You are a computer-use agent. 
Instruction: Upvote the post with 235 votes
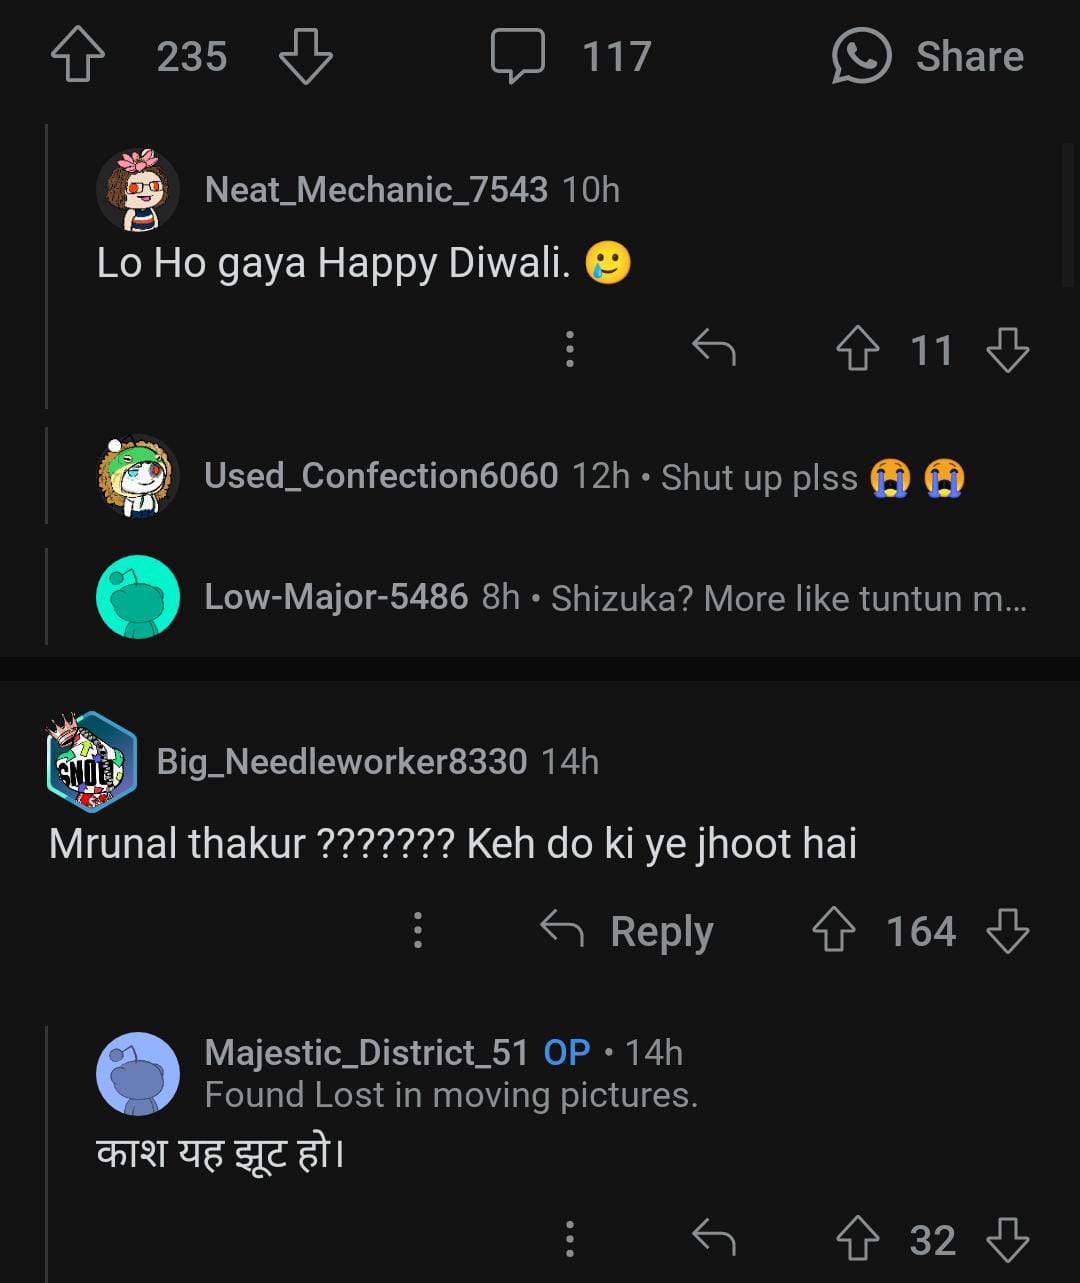tap(78, 56)
